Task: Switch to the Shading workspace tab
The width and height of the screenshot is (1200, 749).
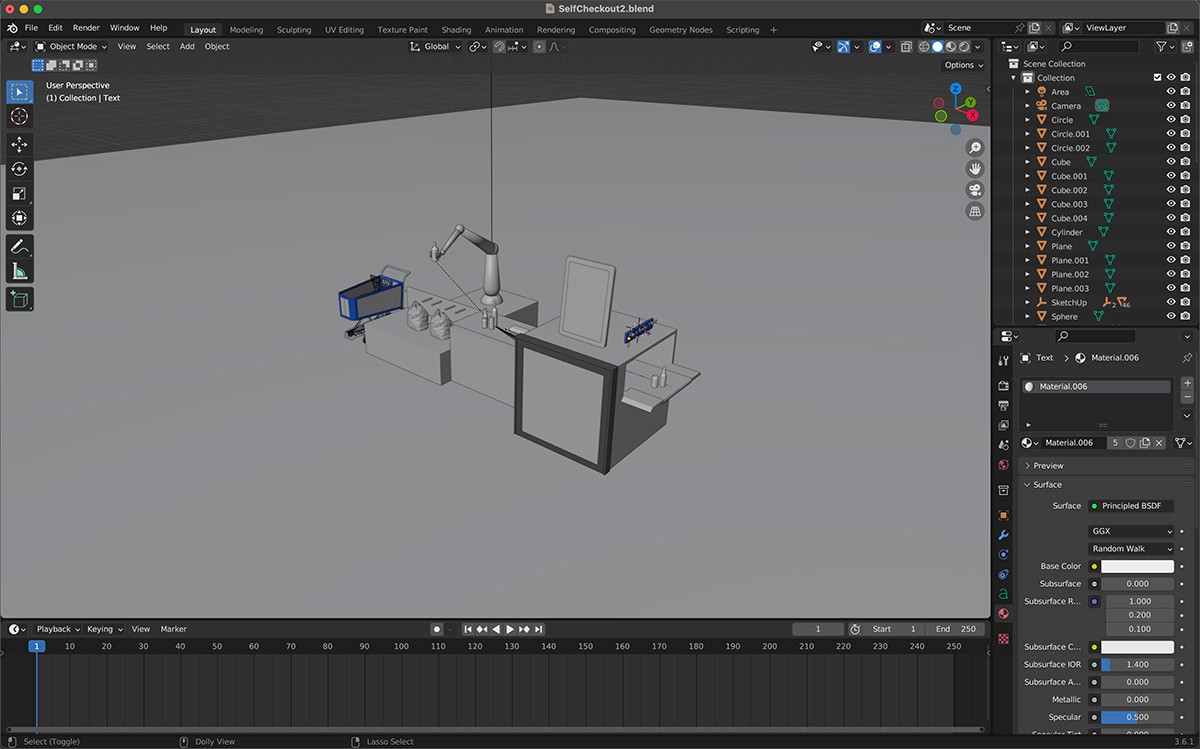Action: (456, 30)
